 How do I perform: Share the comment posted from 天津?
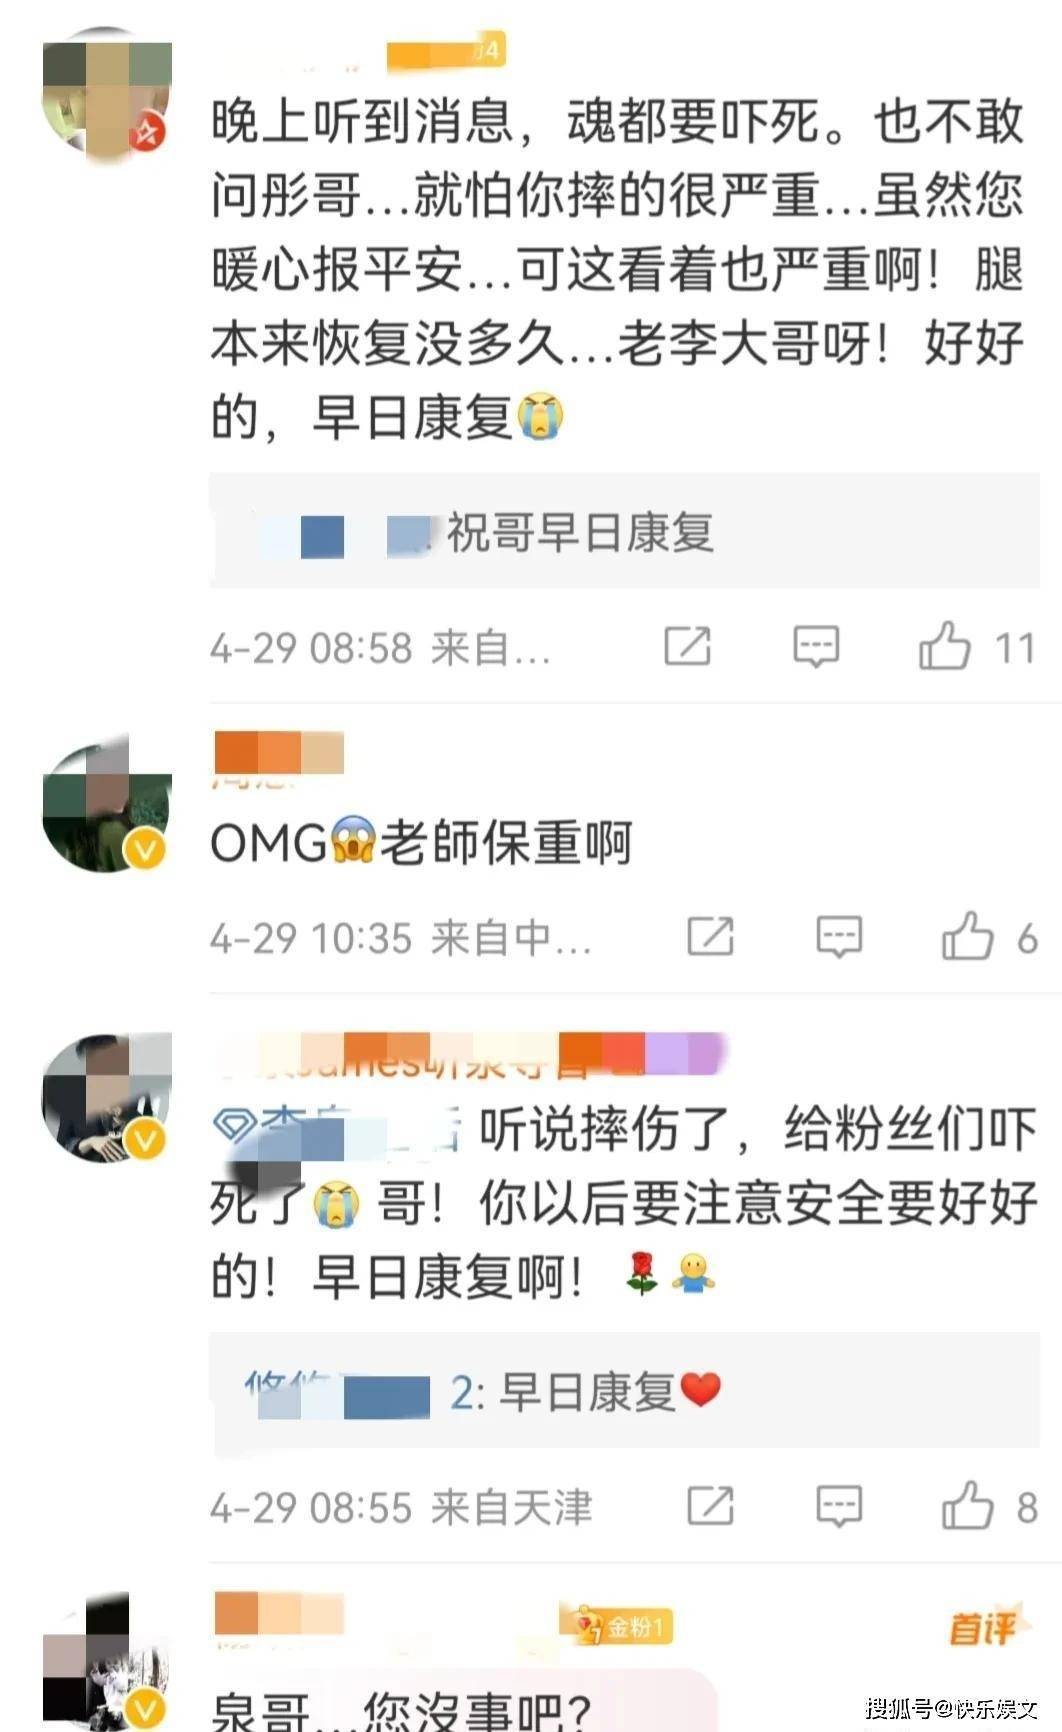pos(711,1506)
